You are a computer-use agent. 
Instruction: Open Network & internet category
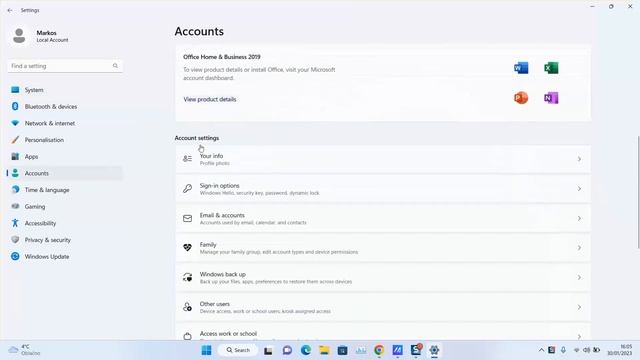[65, 123]
